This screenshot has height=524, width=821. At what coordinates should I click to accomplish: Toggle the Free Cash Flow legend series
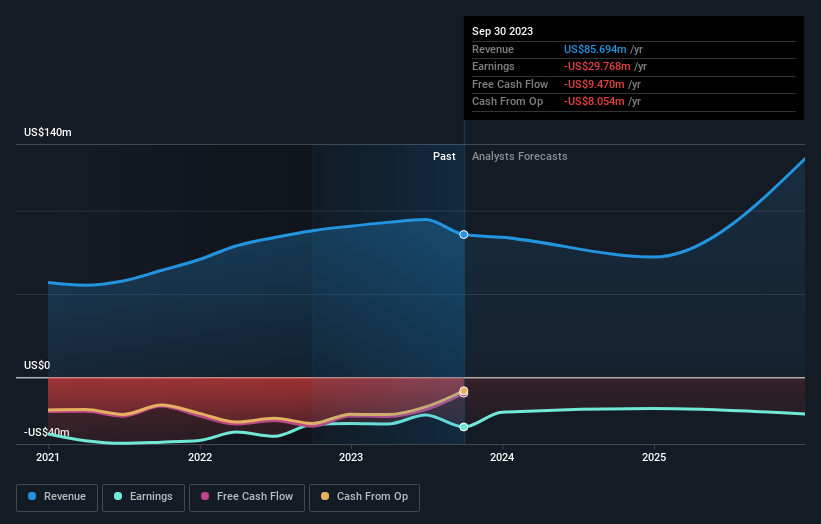pos(247,497)
